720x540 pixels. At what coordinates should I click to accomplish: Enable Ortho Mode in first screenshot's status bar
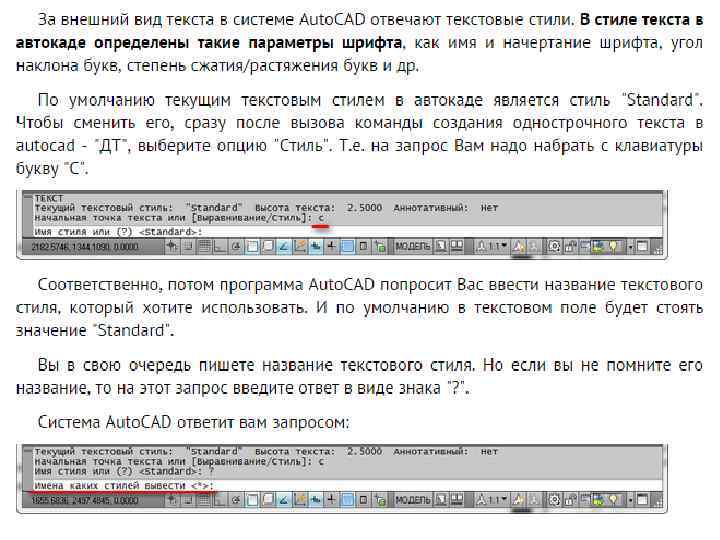(219, 247)
